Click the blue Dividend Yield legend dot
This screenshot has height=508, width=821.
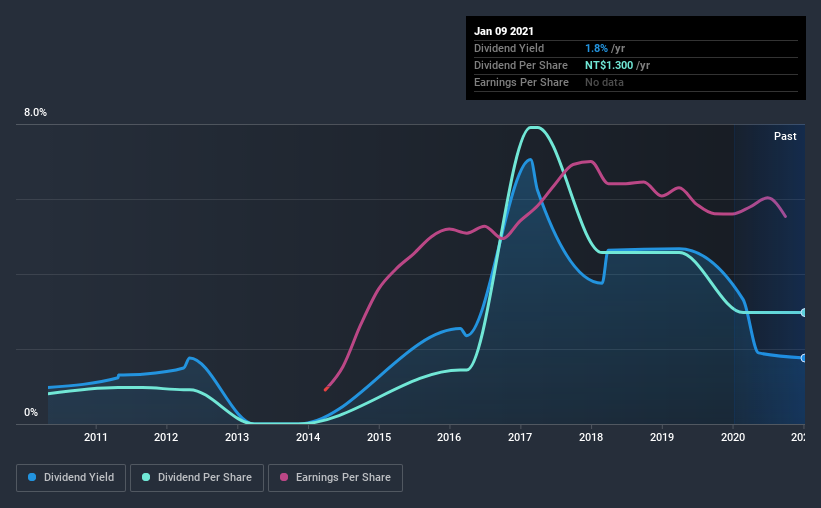(32, 477)
